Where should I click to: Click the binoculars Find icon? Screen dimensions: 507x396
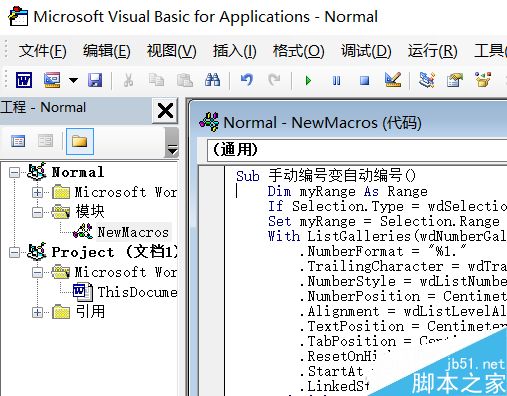coord(212,80)
